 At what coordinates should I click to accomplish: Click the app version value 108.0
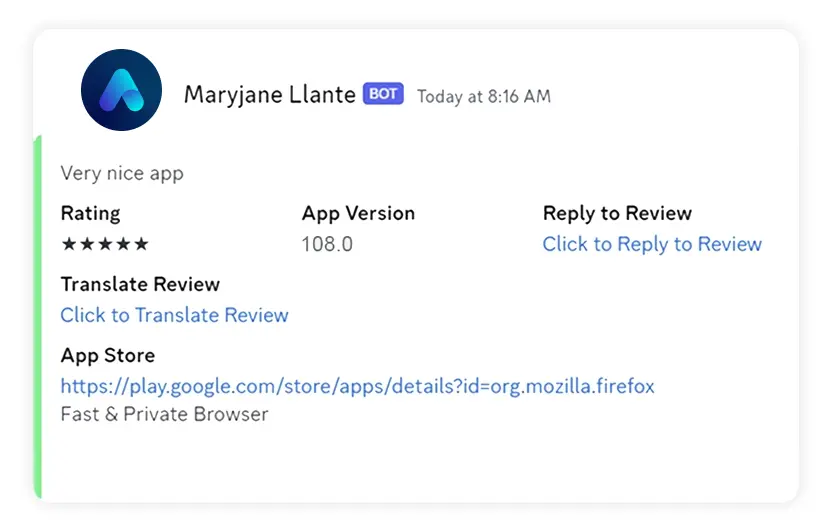[327, 245]
